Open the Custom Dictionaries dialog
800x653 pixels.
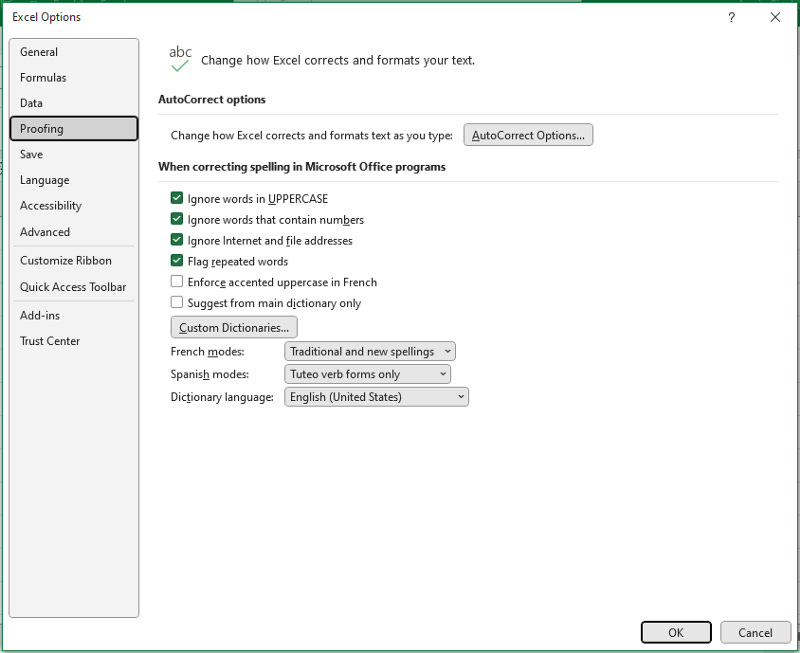[x=234, y=328]
